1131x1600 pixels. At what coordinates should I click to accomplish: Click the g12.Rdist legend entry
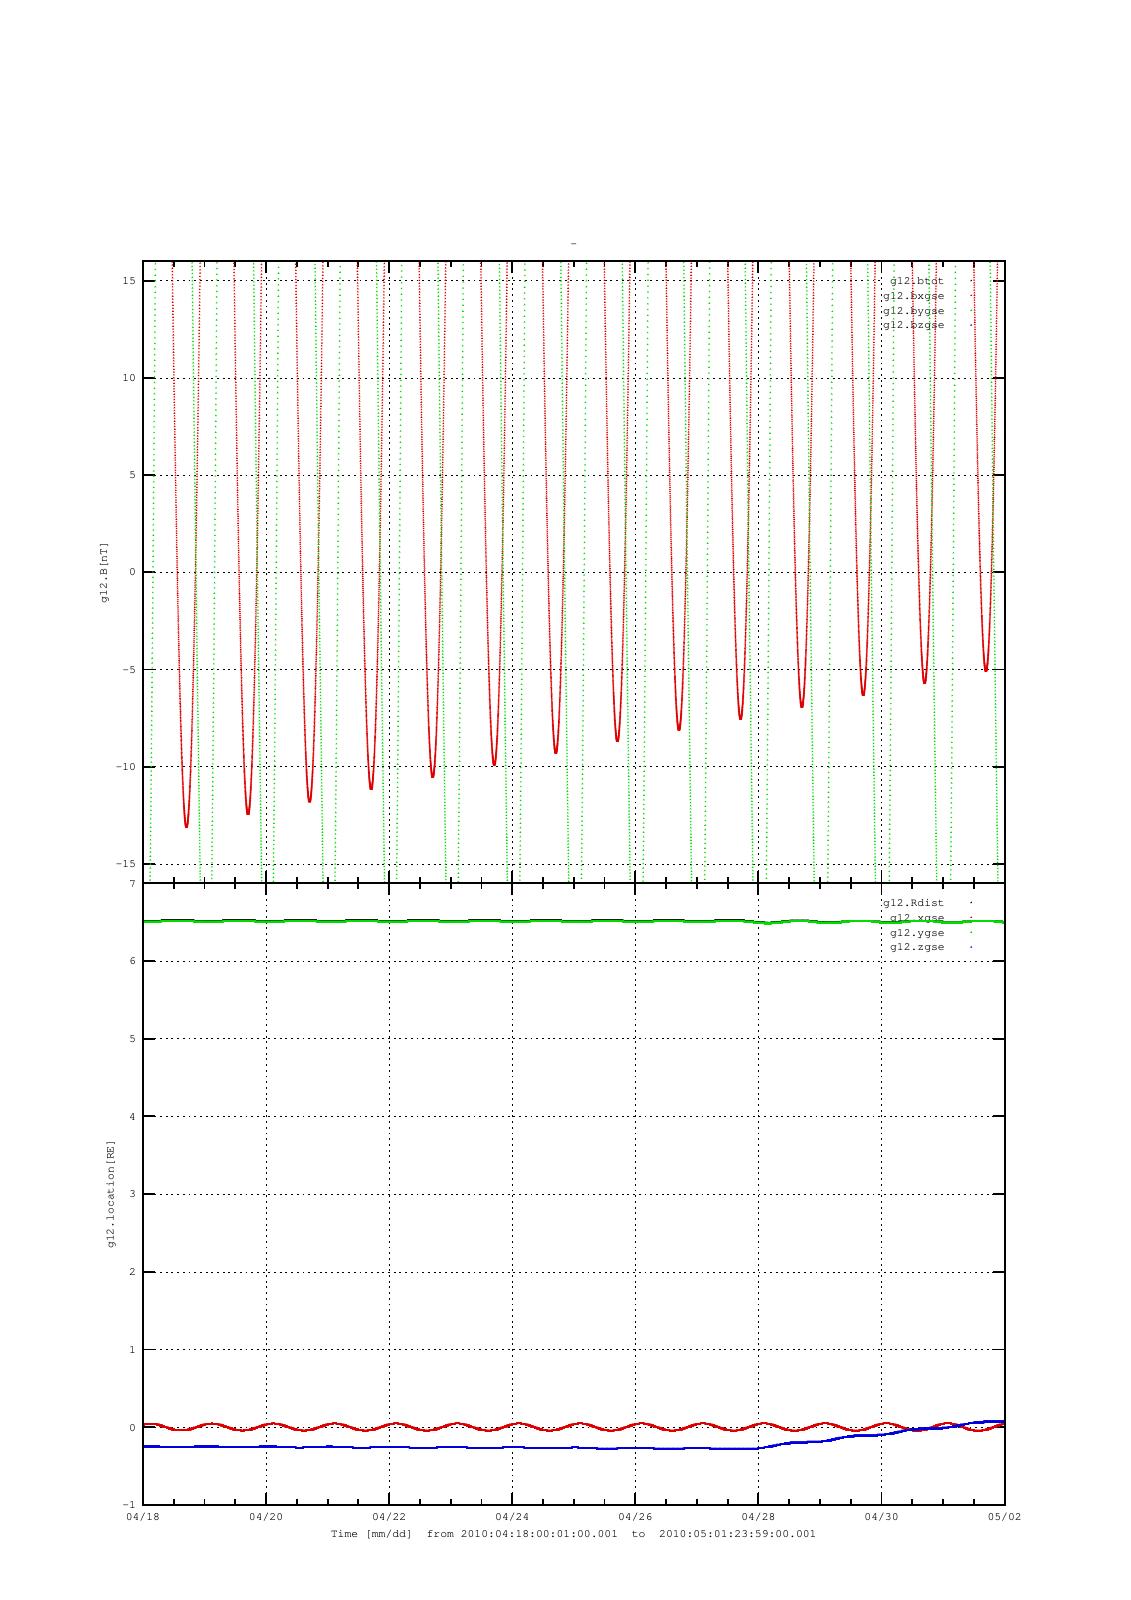coord(913,903)
